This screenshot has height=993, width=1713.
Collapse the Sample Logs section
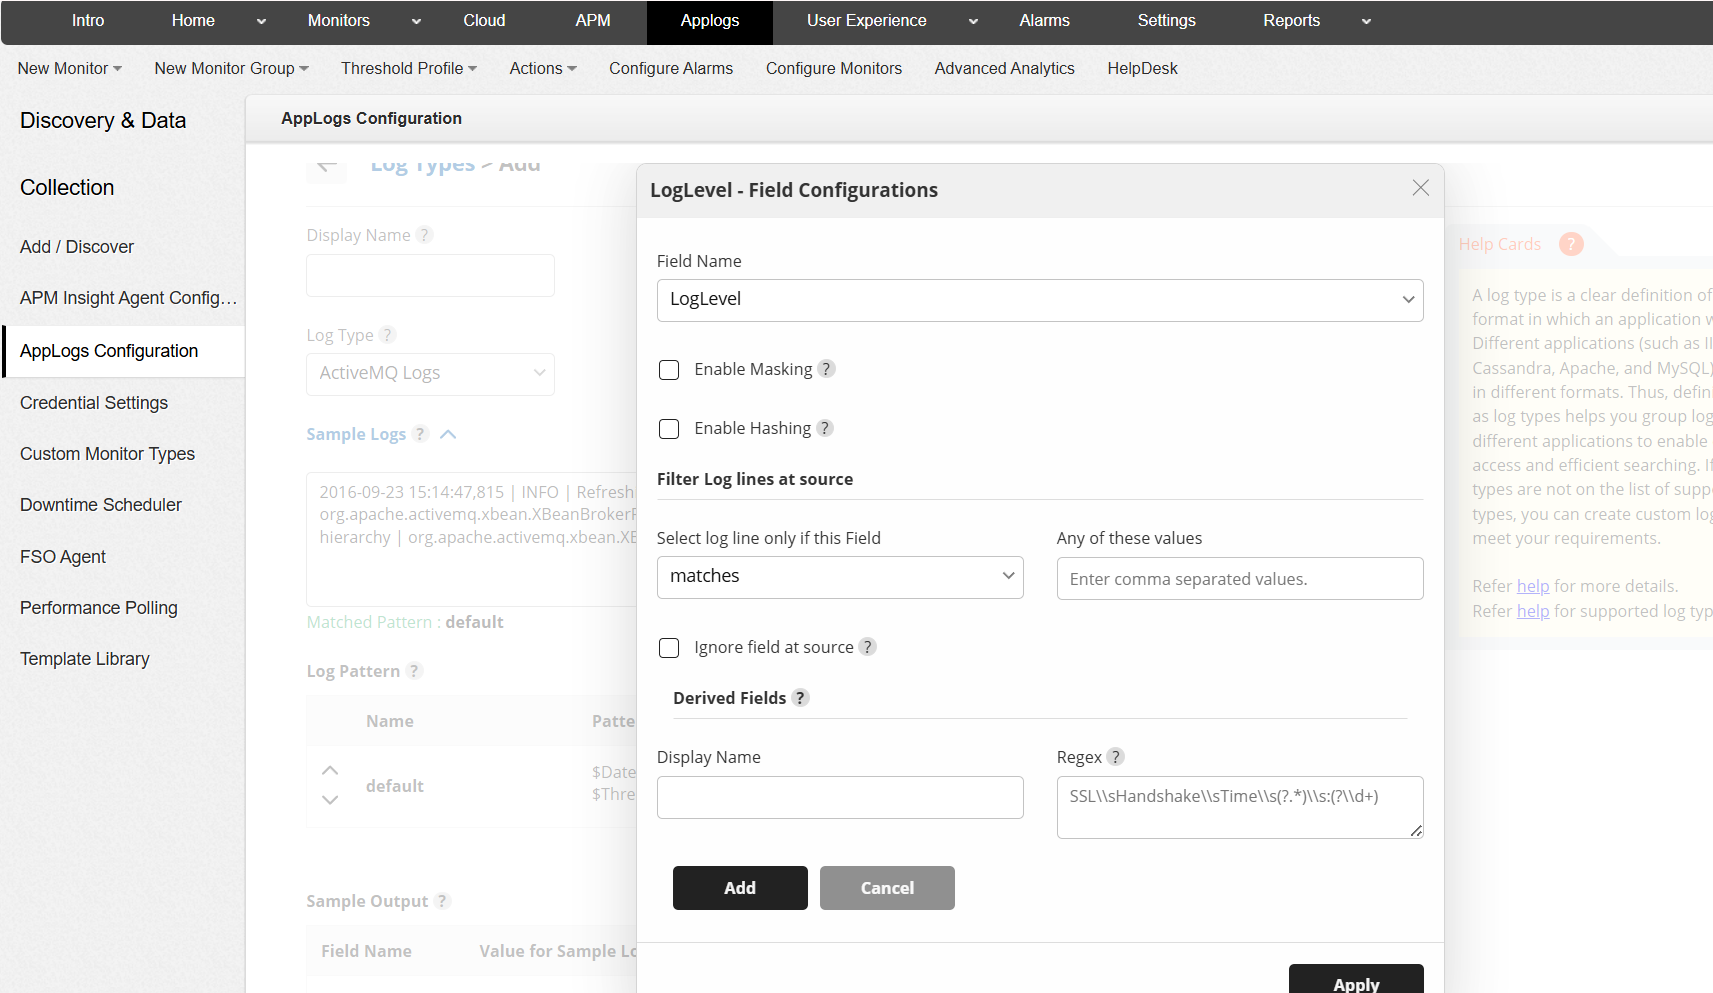pos(447,433)
